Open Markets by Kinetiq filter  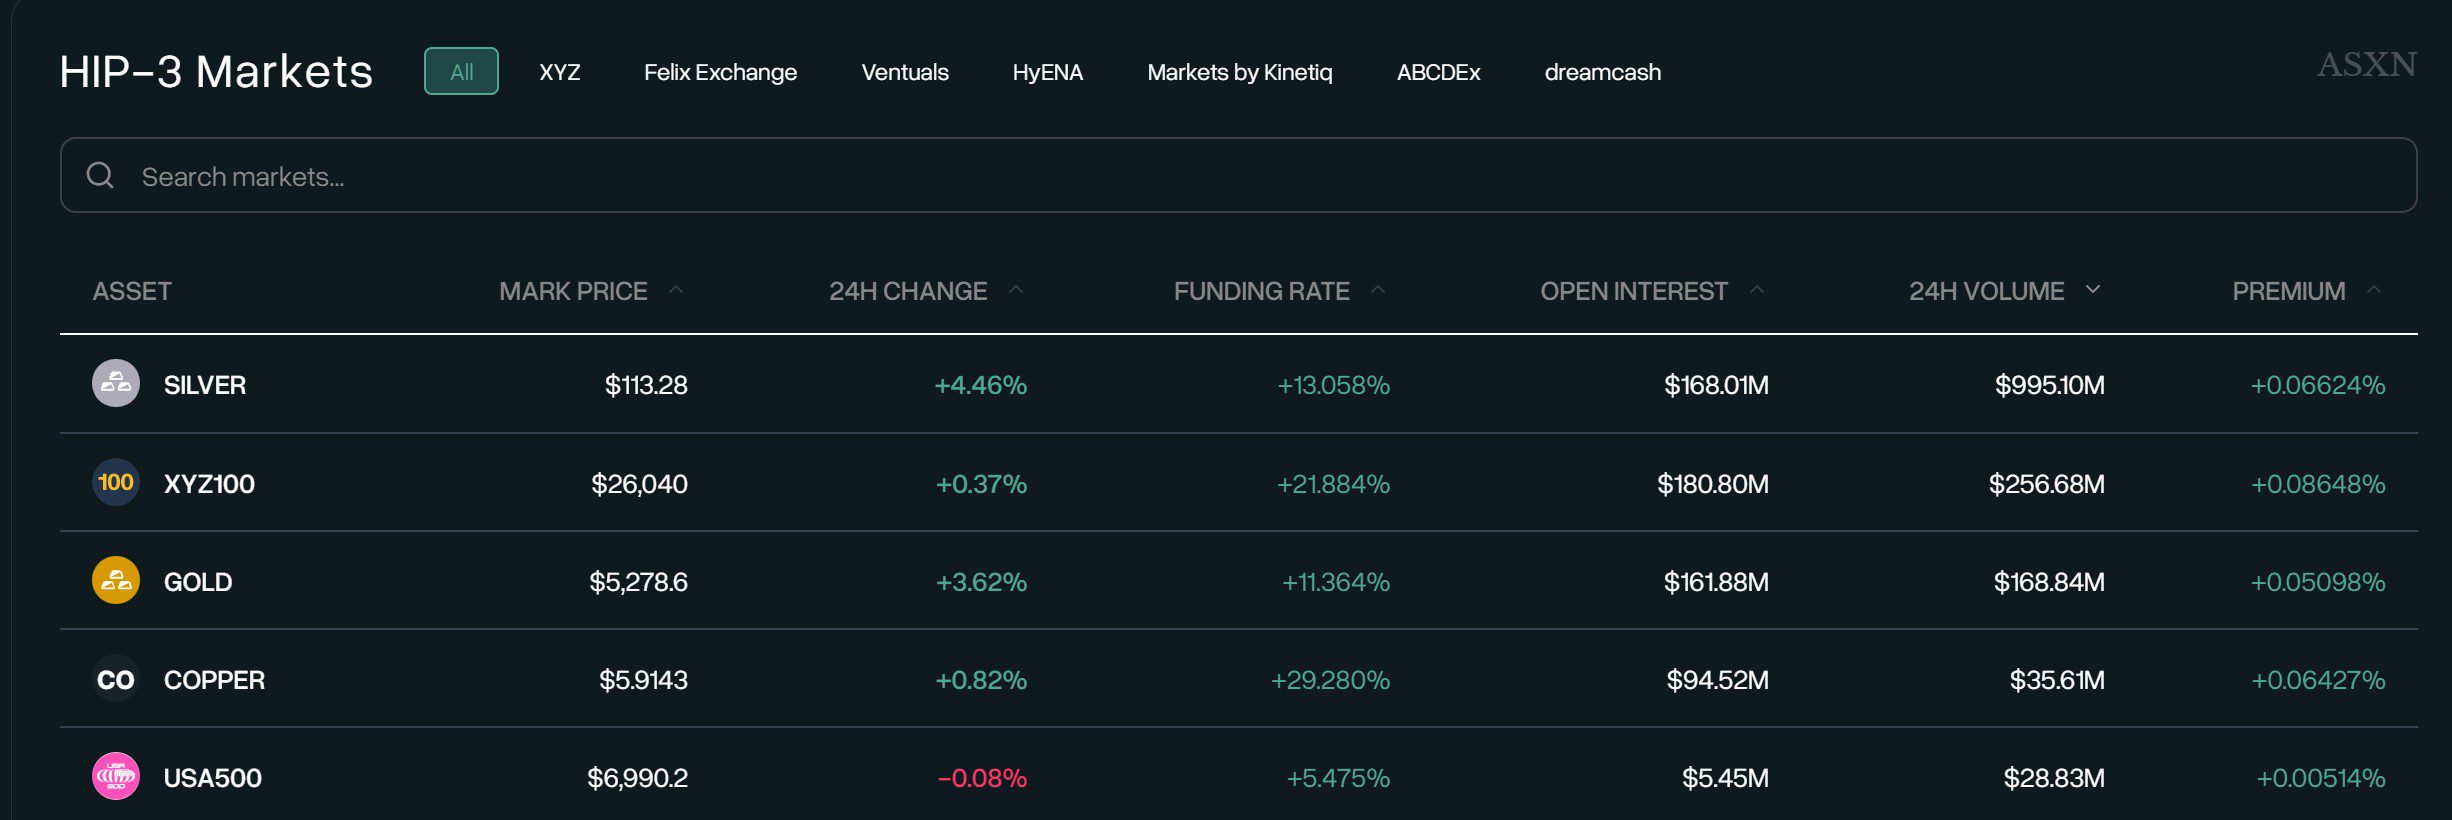point(1239,72)
